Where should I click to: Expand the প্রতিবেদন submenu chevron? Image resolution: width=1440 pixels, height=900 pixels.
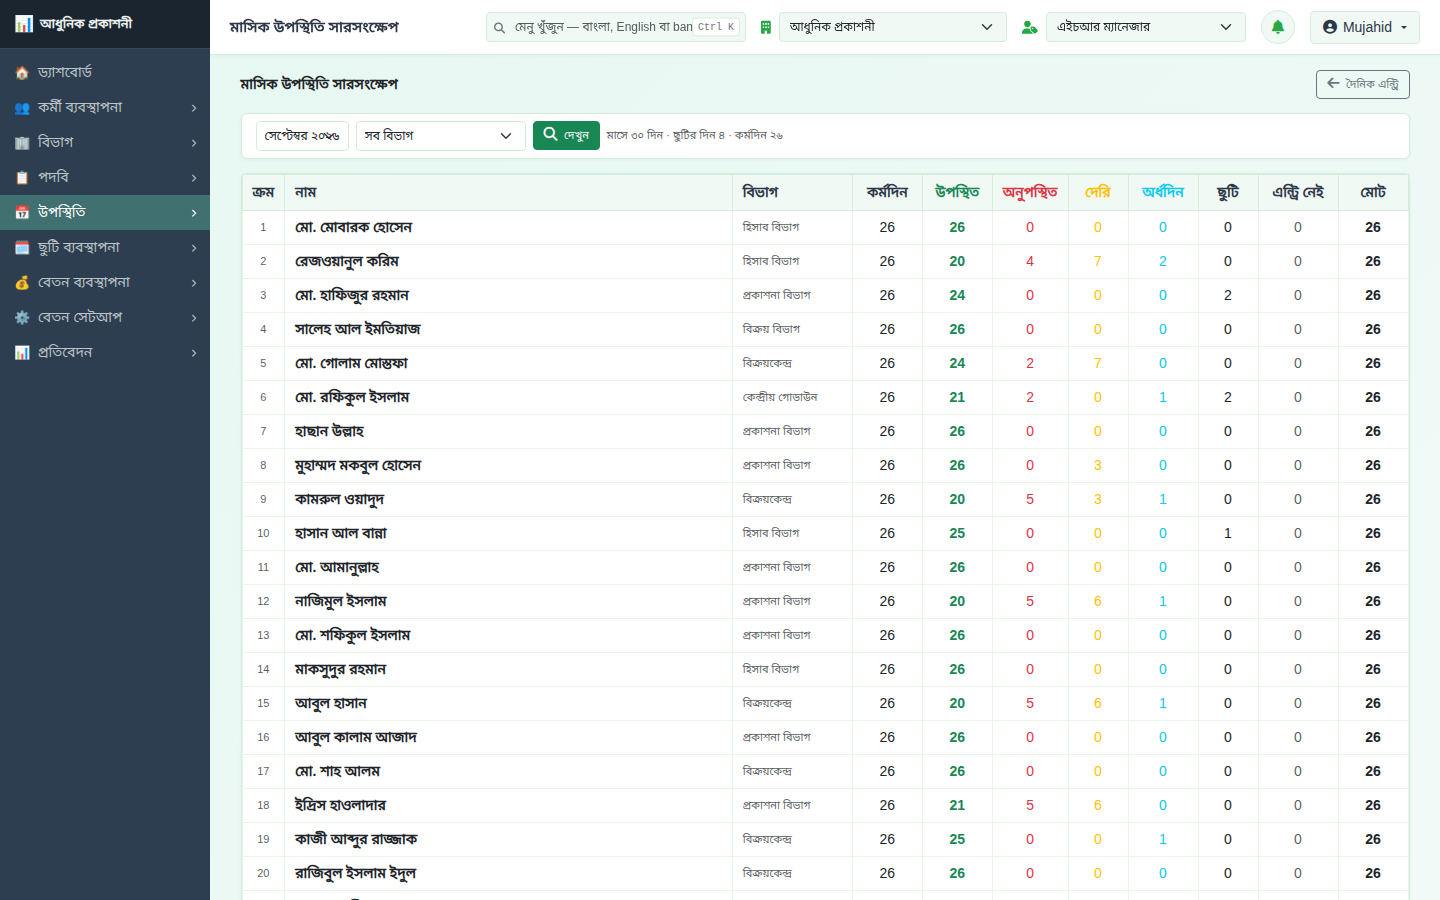[194, 353]
